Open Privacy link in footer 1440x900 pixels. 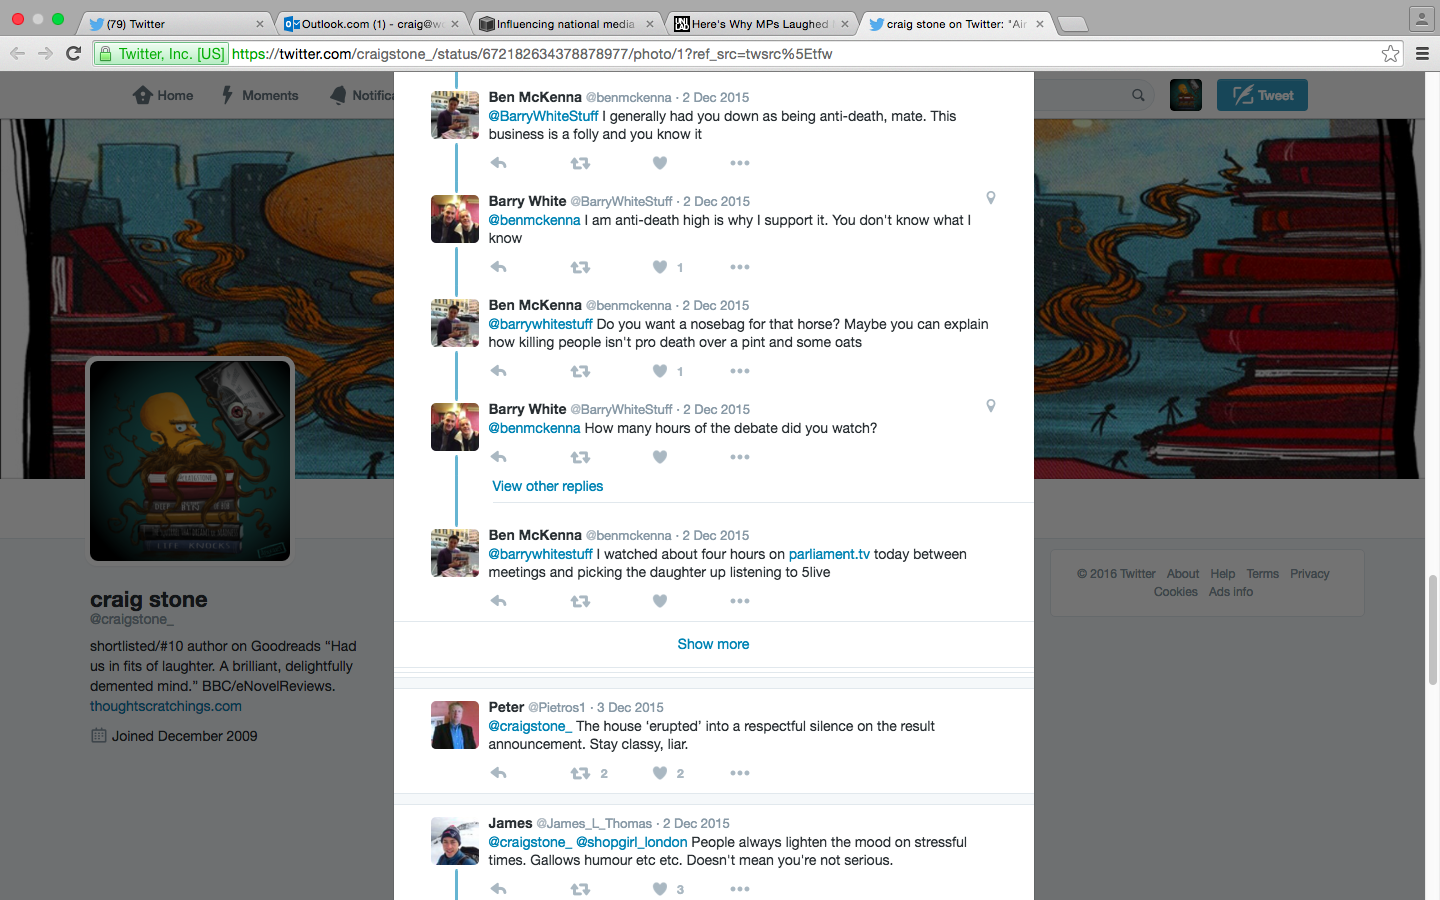tap(1309, 574)
